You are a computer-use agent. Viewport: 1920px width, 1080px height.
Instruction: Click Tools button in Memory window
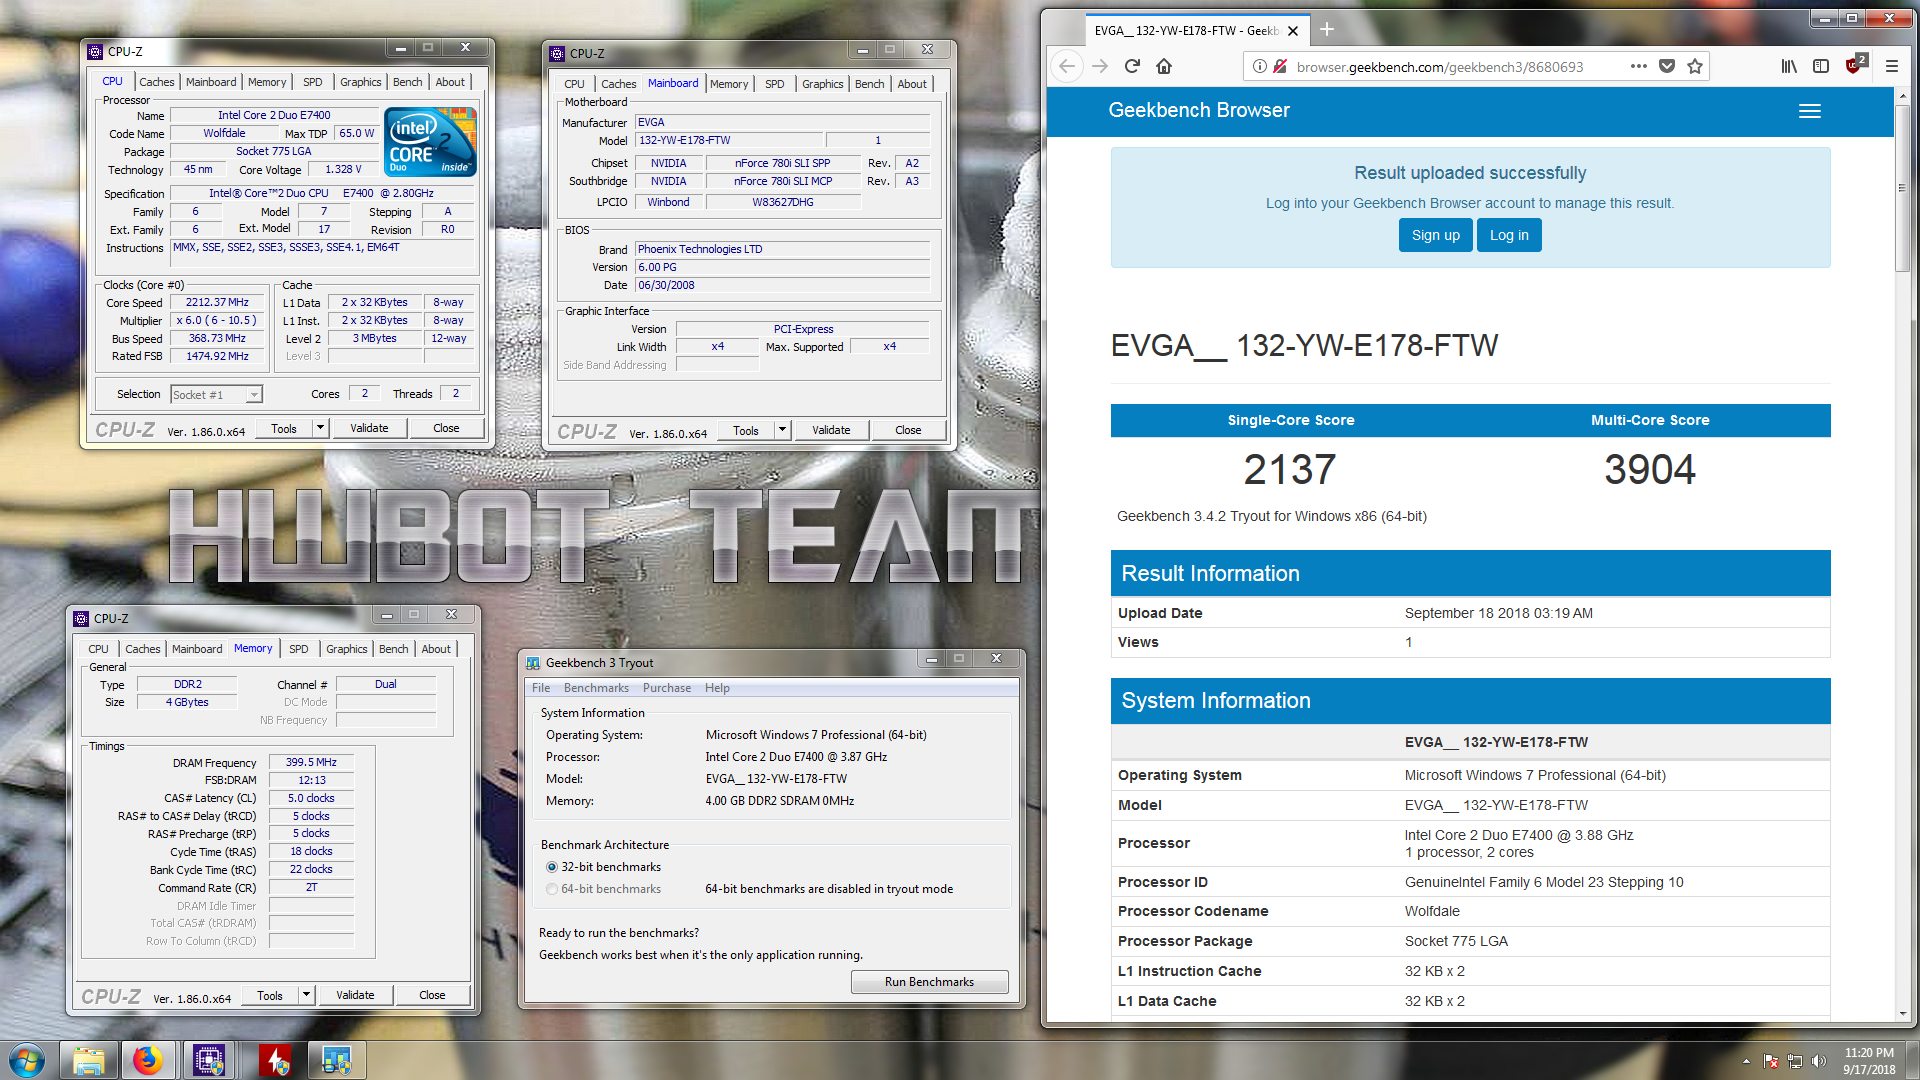point(270,995)
